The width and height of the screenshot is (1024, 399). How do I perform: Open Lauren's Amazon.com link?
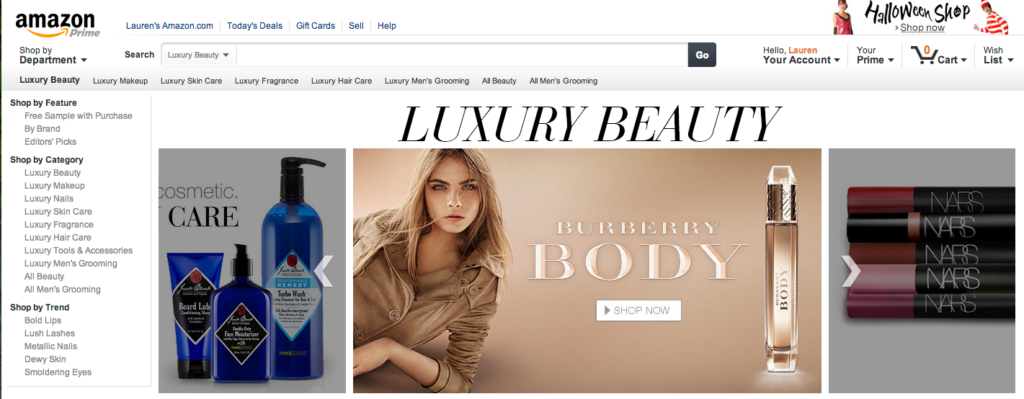click(170, 26)
